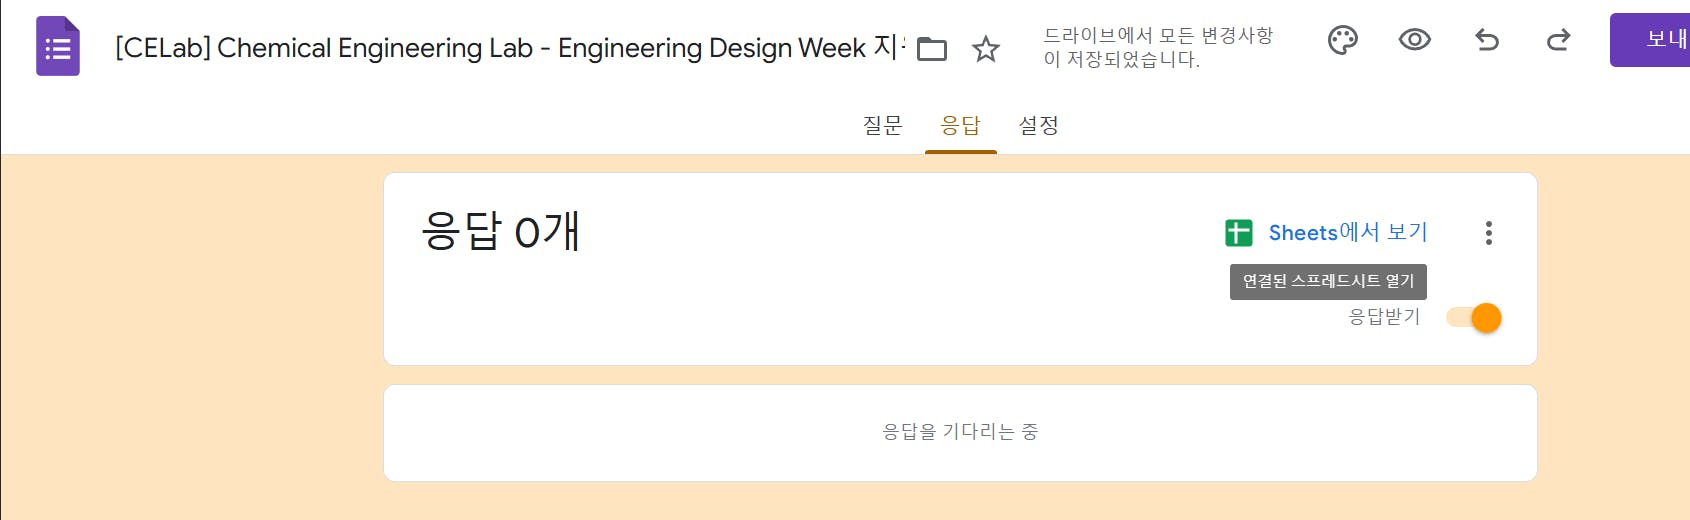Image resolution: width=1690 pixels, height=520 pixels.
Task: Click the 응답받기 label text
Action: 1384,317
